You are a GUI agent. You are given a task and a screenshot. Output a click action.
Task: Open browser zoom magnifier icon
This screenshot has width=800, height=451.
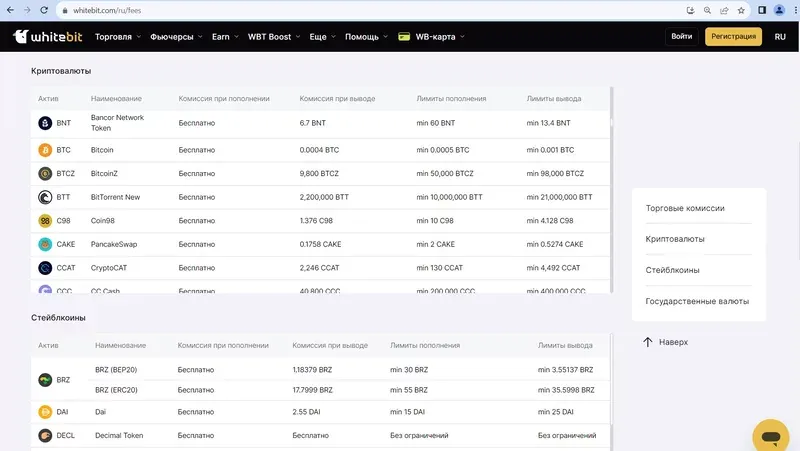point(707,10)
